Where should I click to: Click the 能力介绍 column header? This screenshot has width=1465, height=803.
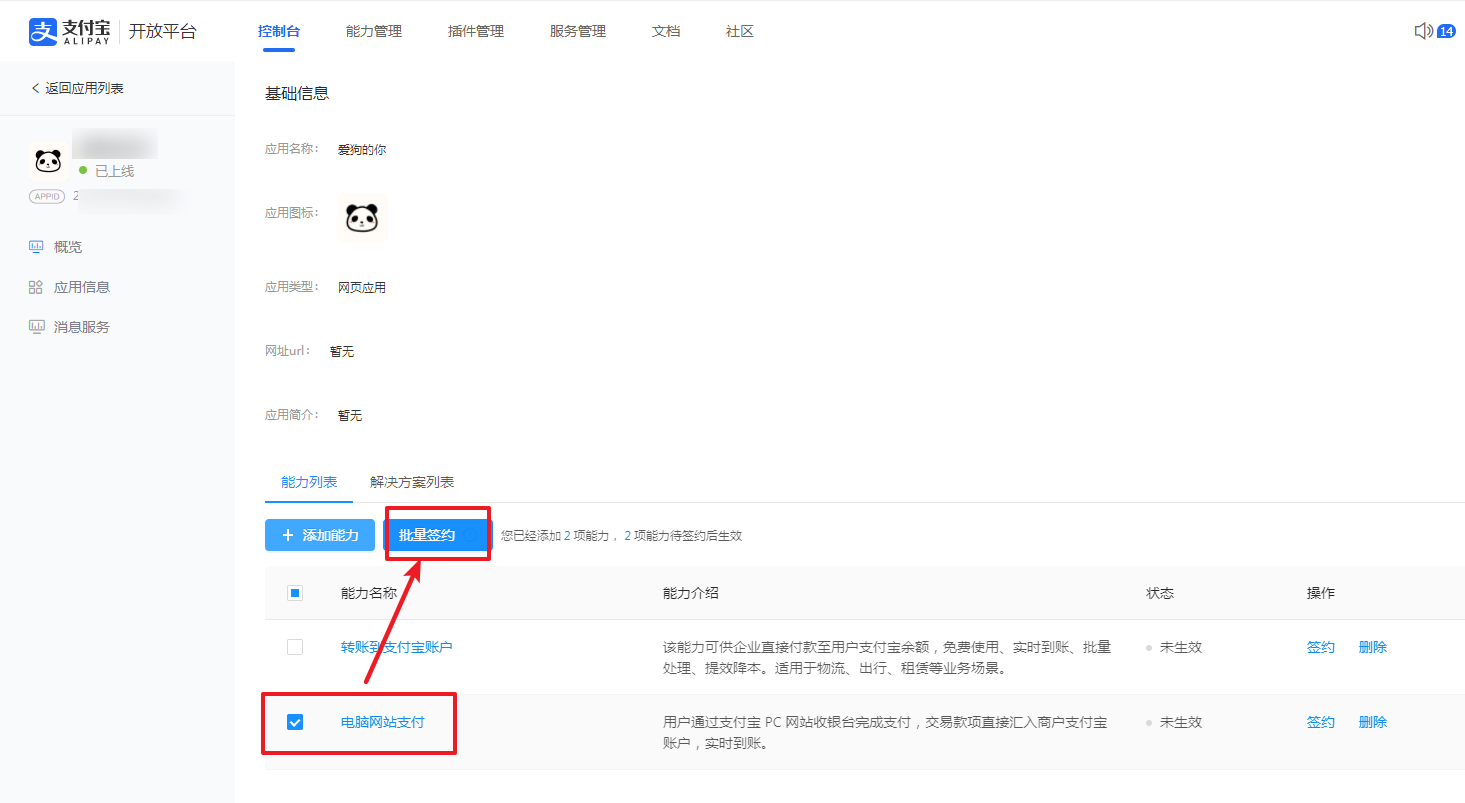click(x=691, y=593)
